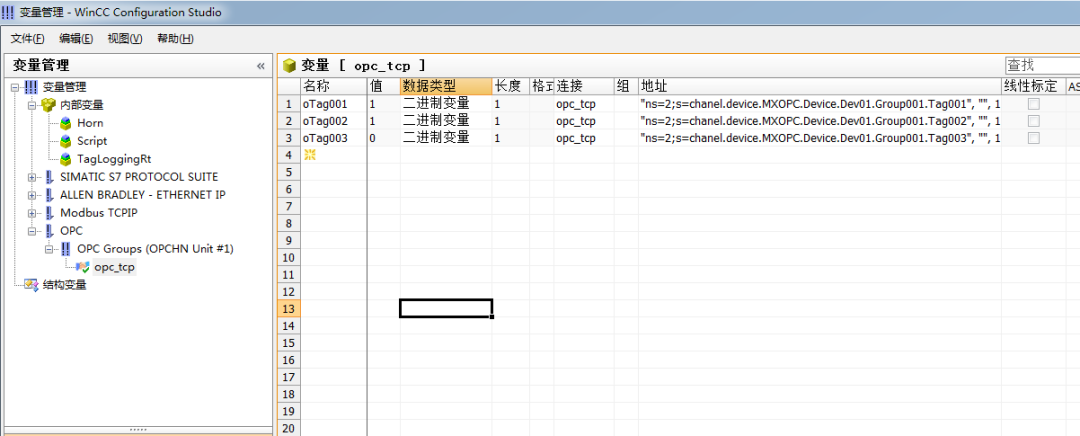Click the 内部变量 cube group icon

tap(48, 105)
